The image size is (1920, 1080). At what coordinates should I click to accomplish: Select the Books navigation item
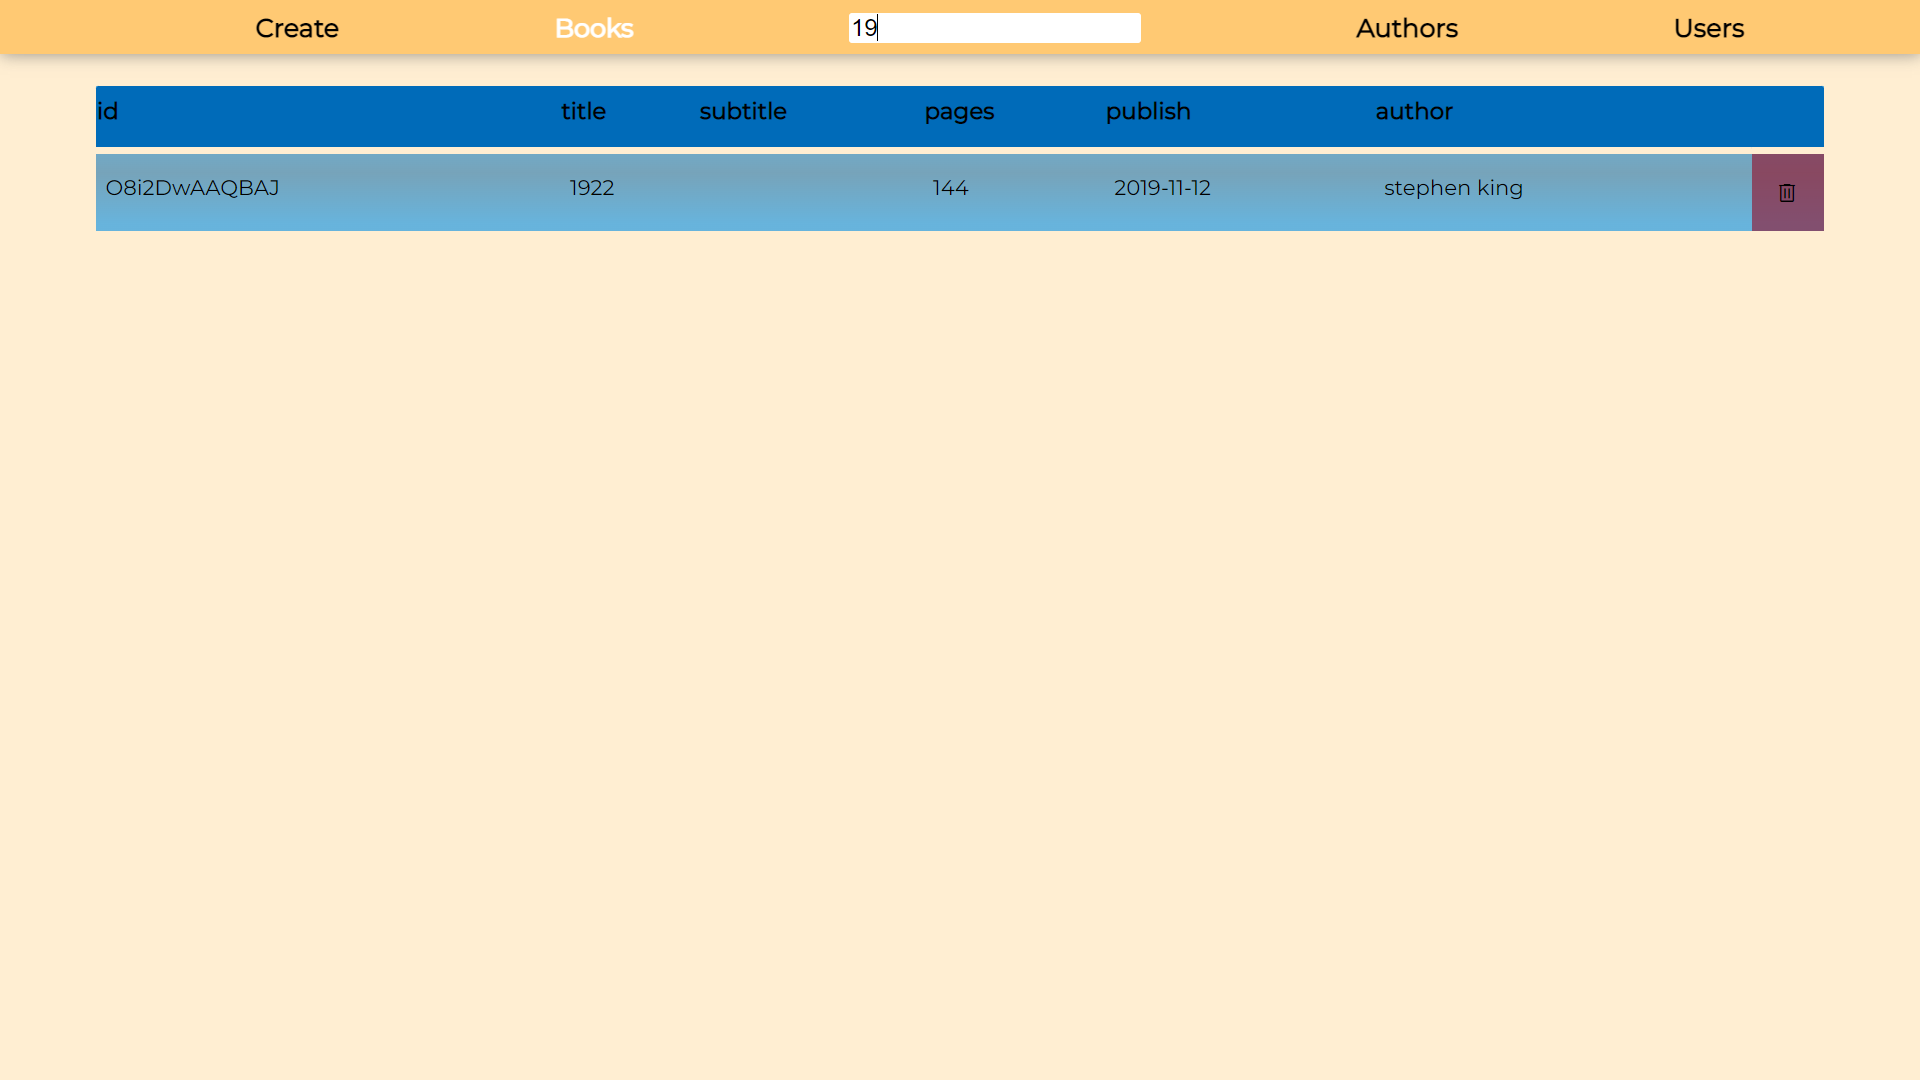[593, 28]
